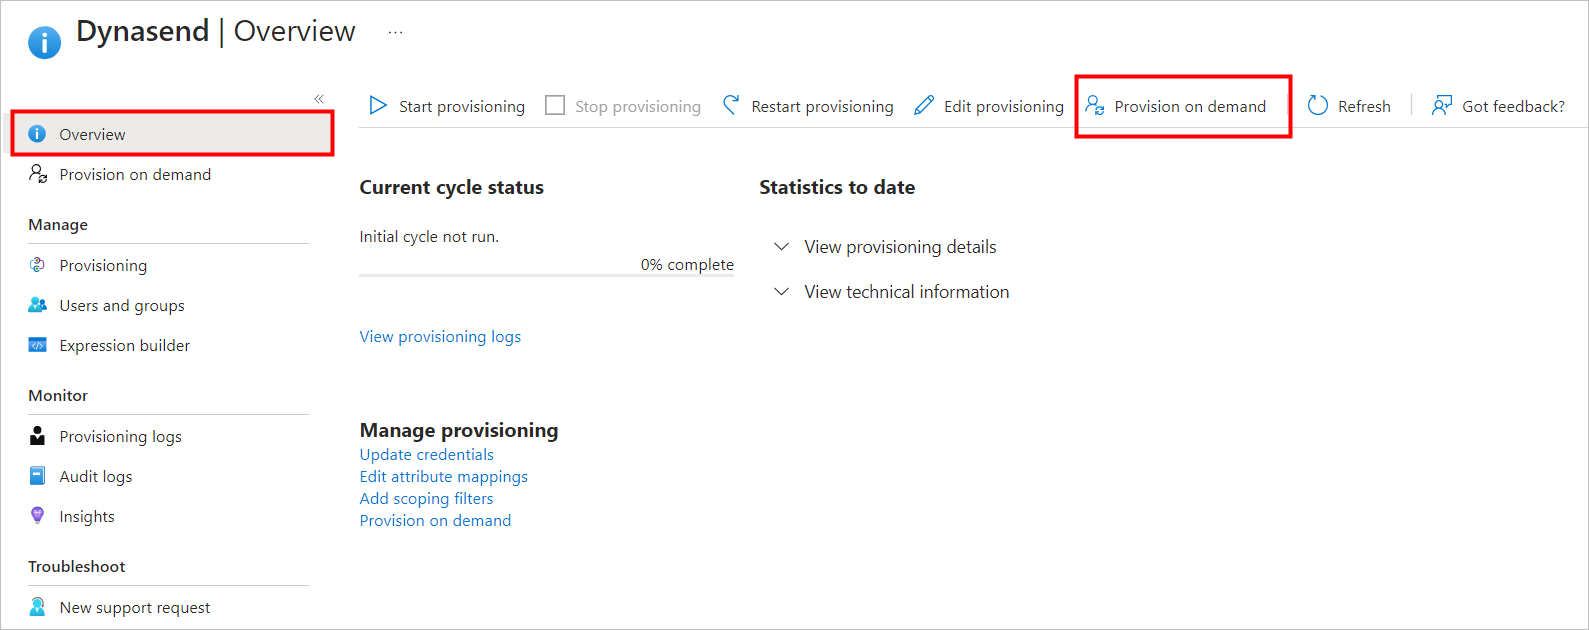Screen dimensions: 1589x630
Task: Click the Audit logs icon in sidebar
Action: [x=37, y=475]
